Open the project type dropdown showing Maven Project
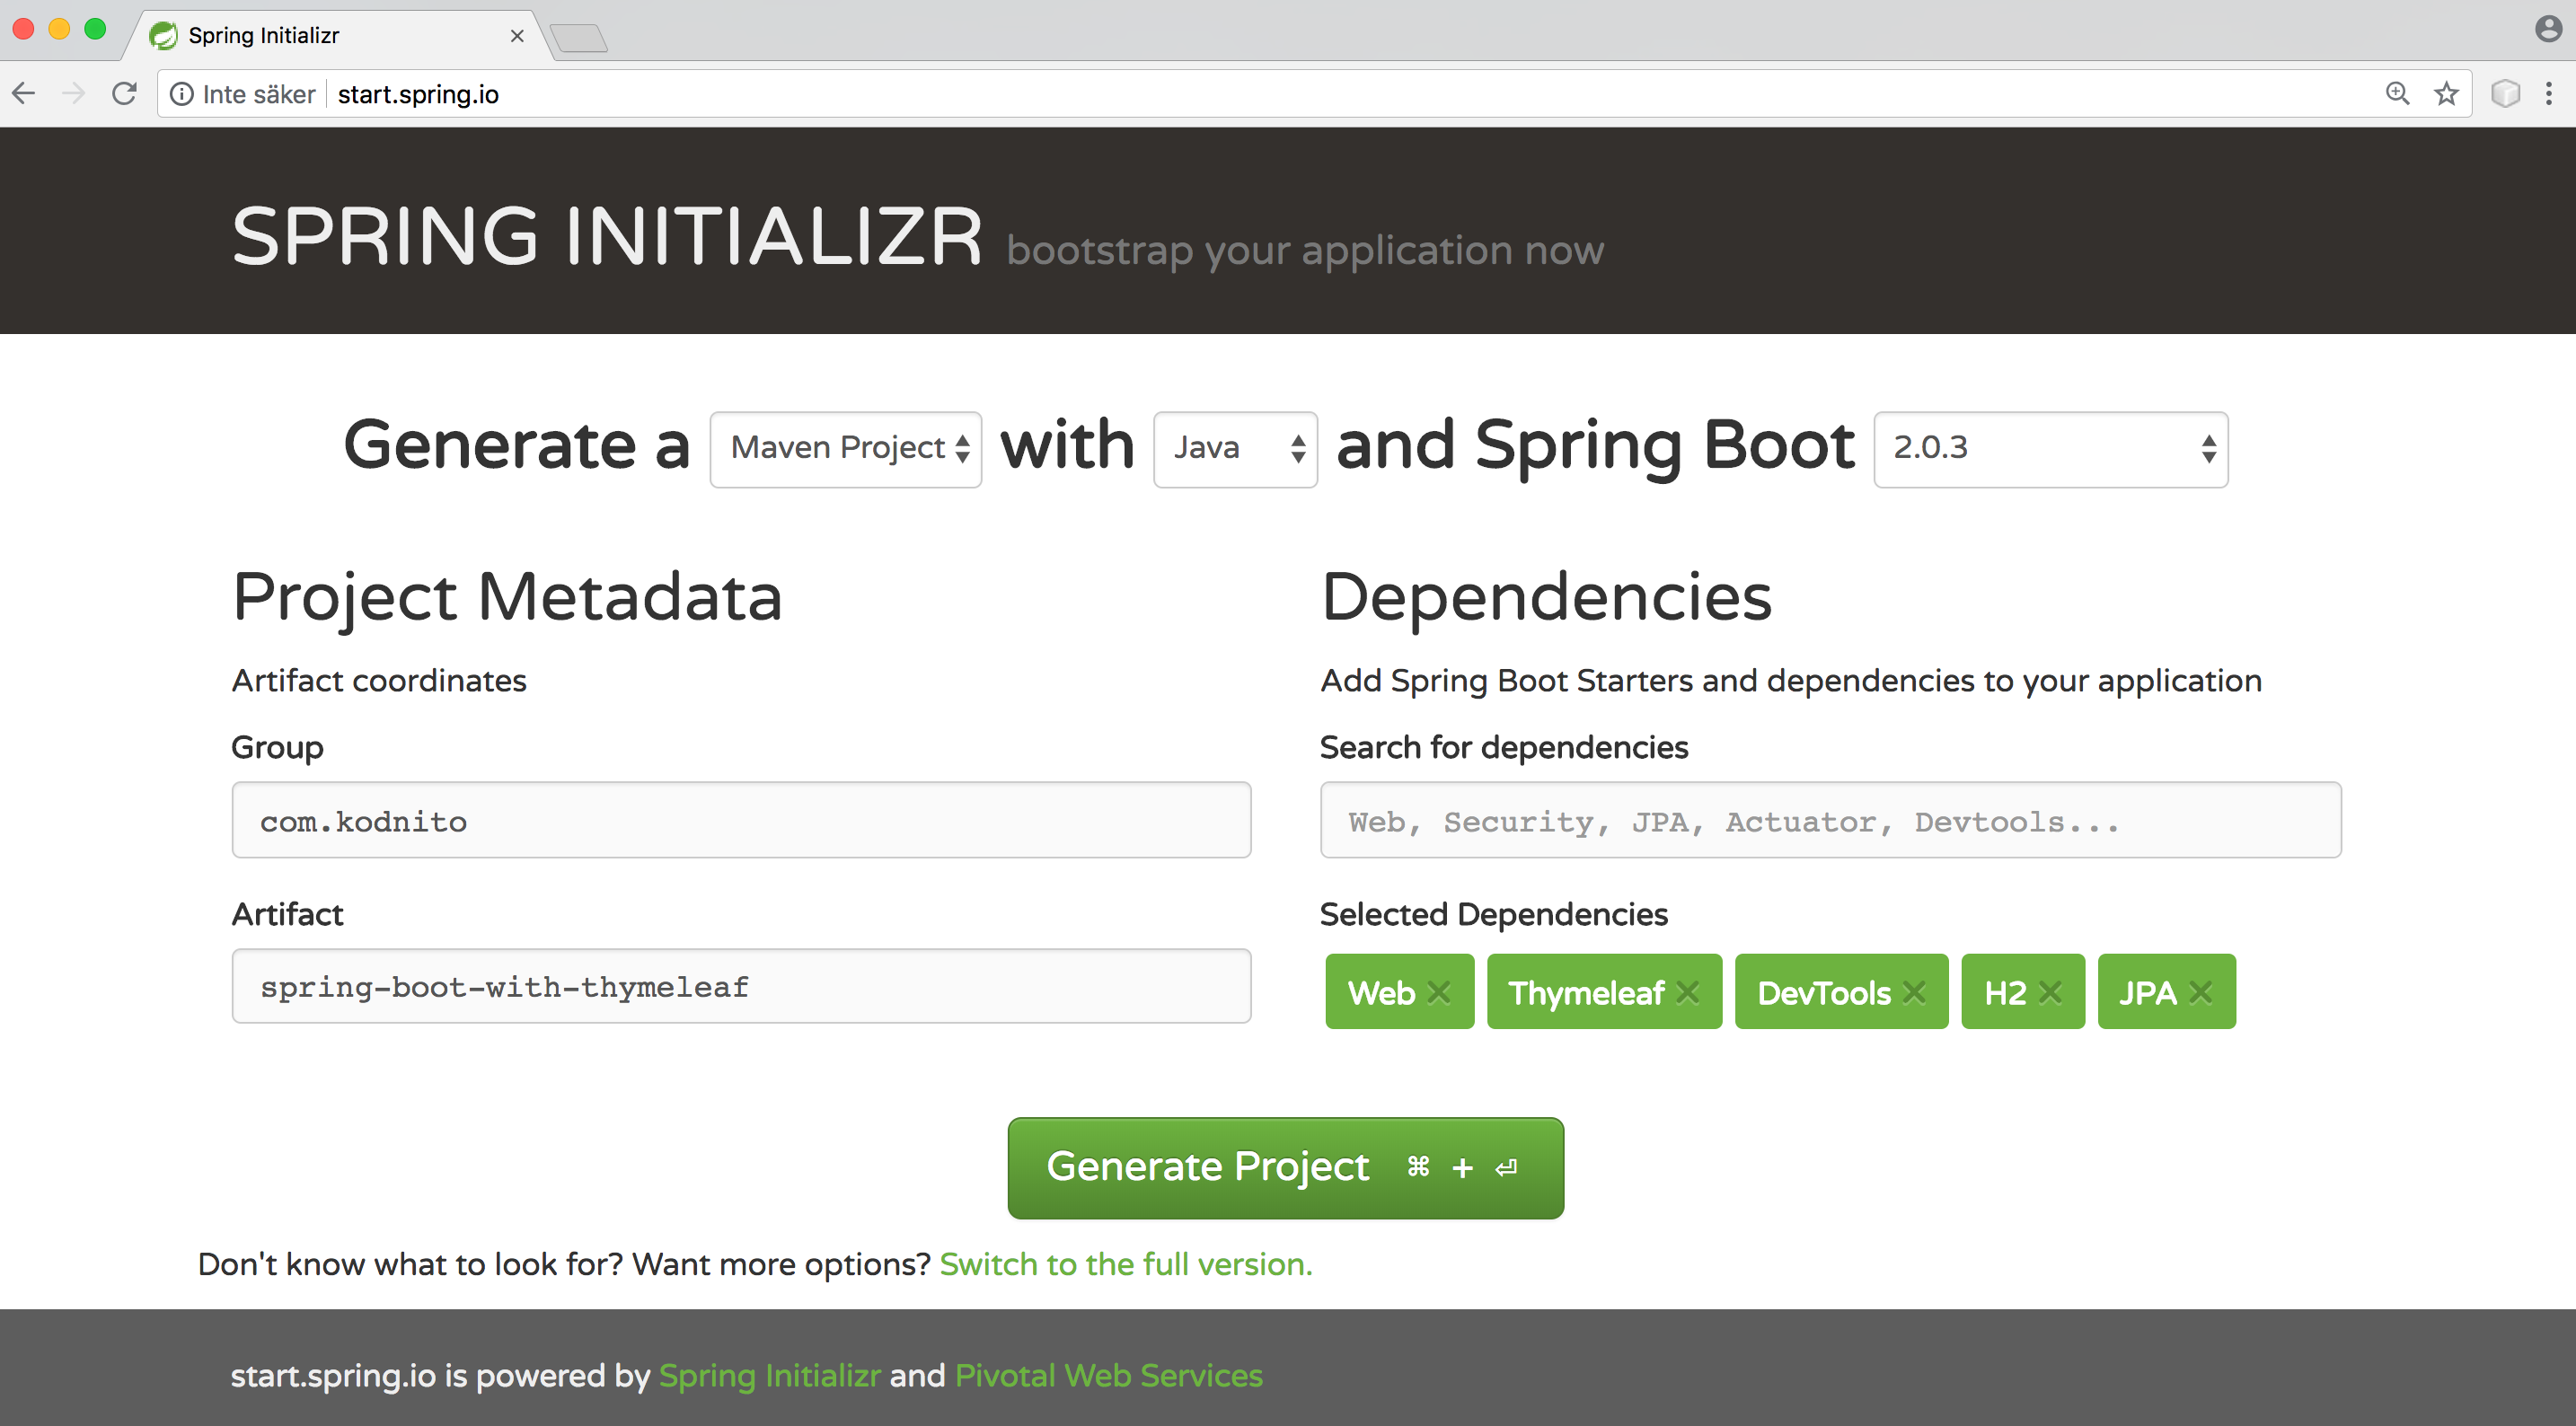This screenshot has height=1426, width=2576. (x=845, y=448)
